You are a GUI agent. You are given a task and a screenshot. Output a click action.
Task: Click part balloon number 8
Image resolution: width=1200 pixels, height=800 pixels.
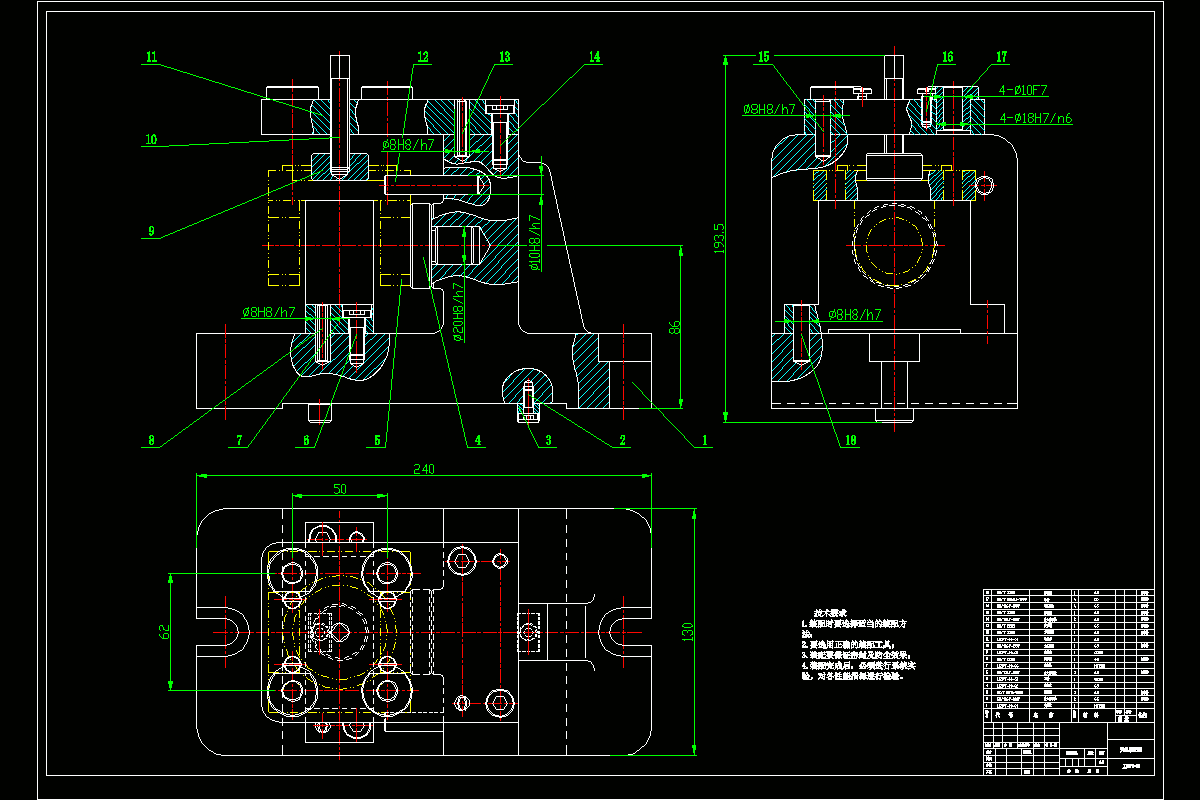click(151, 439)
